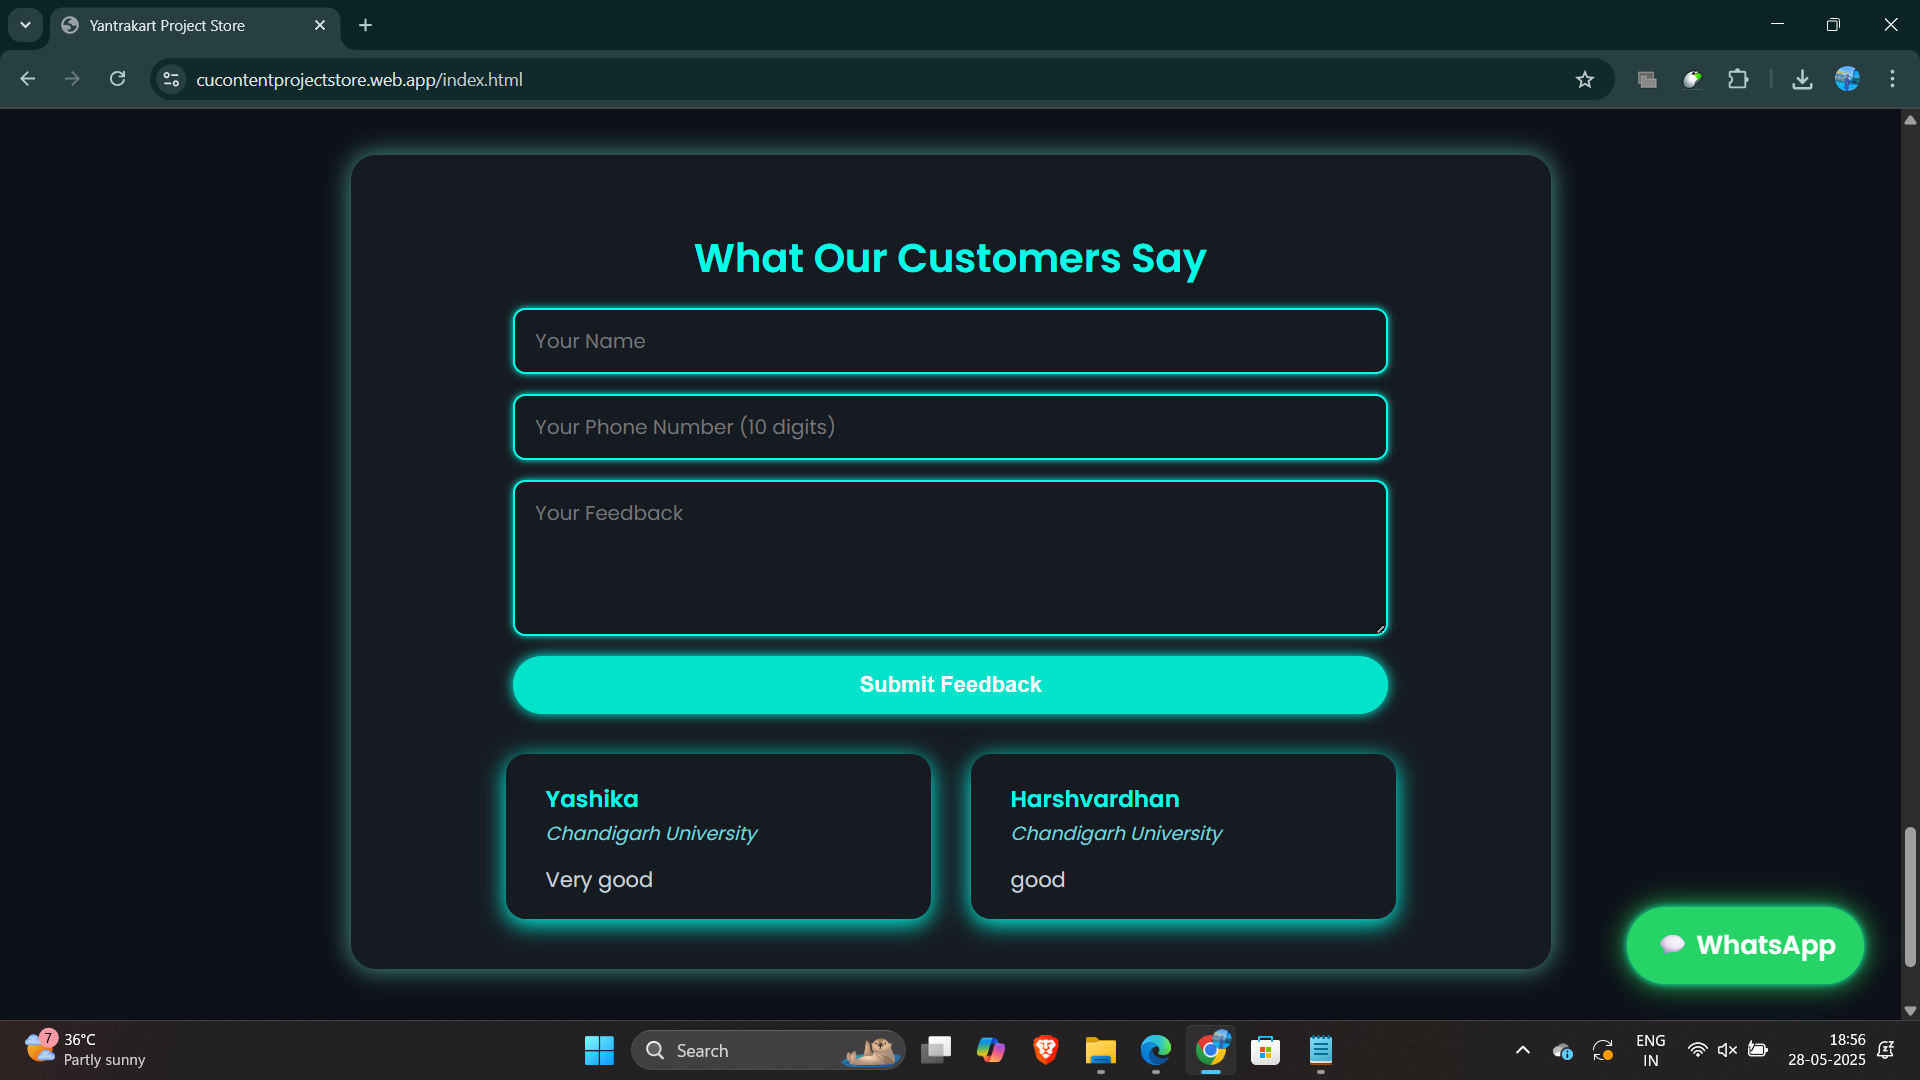Go back to previous page

point(28,80)
